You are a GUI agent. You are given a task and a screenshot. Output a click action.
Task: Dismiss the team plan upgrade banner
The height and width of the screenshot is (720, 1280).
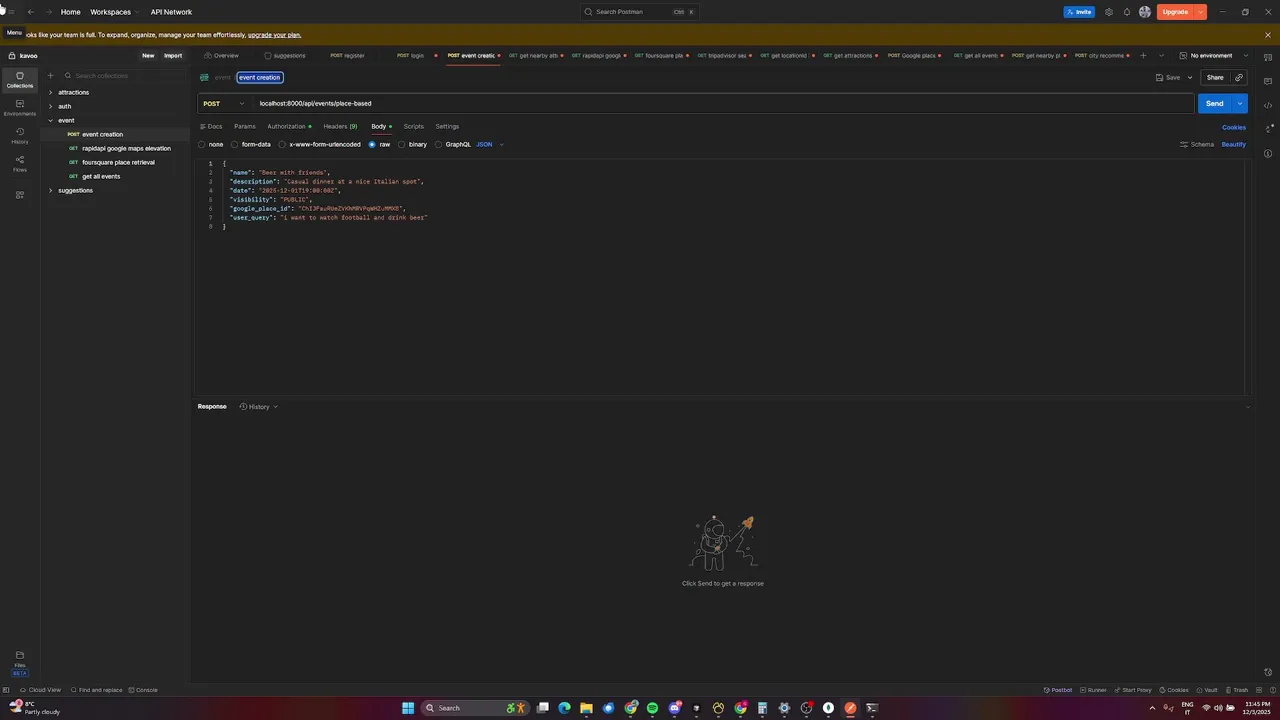(x=1268, y=35)
